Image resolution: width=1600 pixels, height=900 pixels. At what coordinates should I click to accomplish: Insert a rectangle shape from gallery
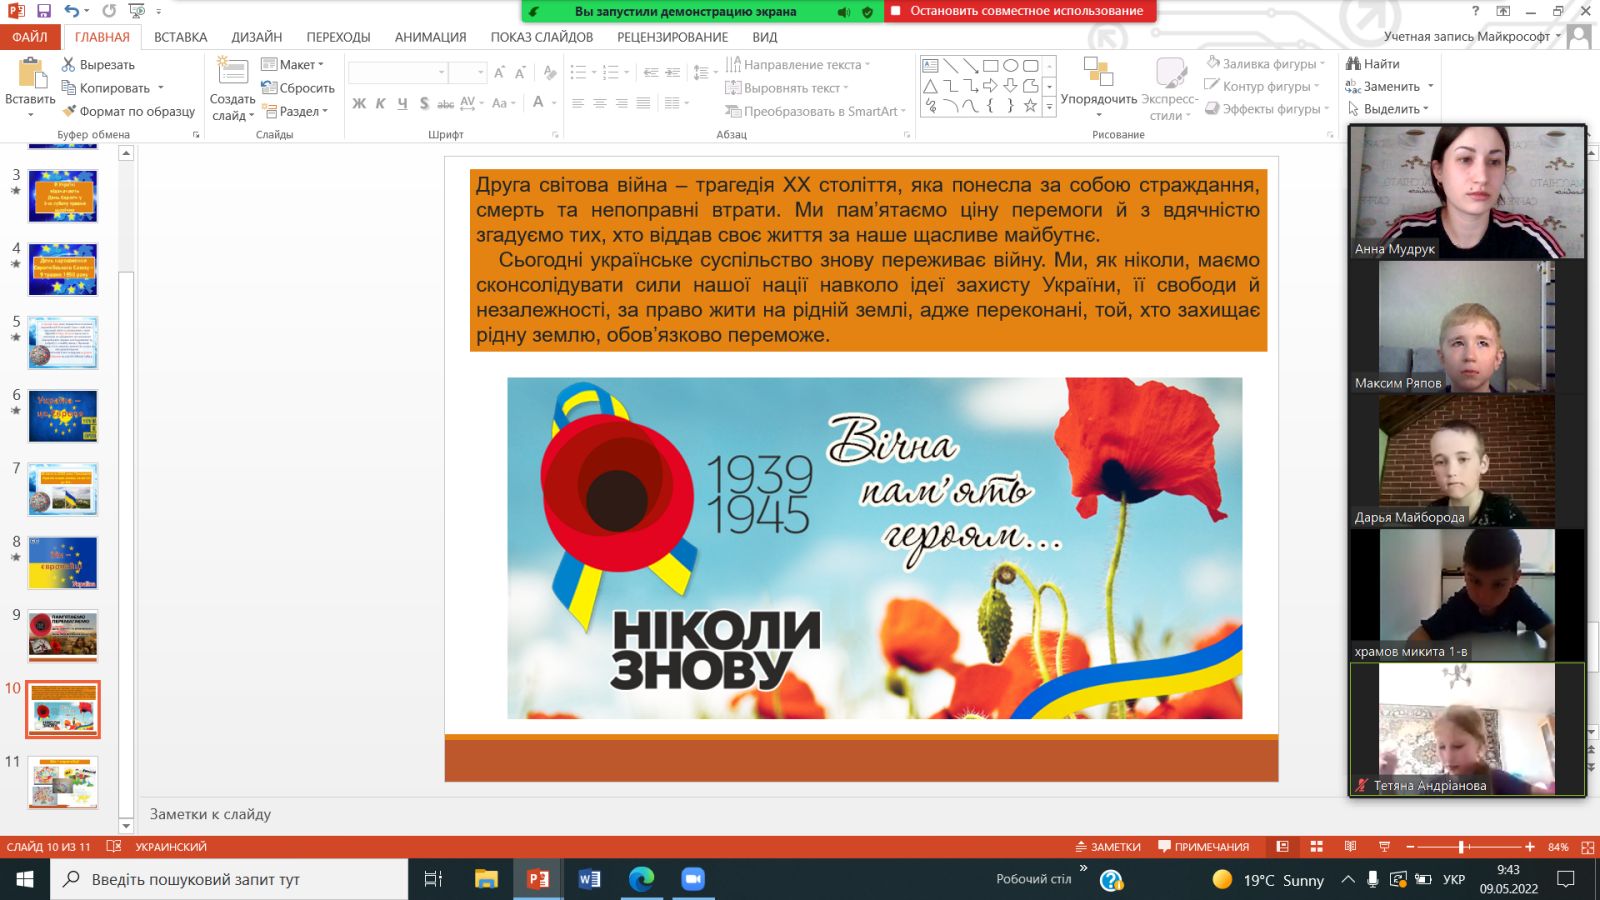point(990,66)
